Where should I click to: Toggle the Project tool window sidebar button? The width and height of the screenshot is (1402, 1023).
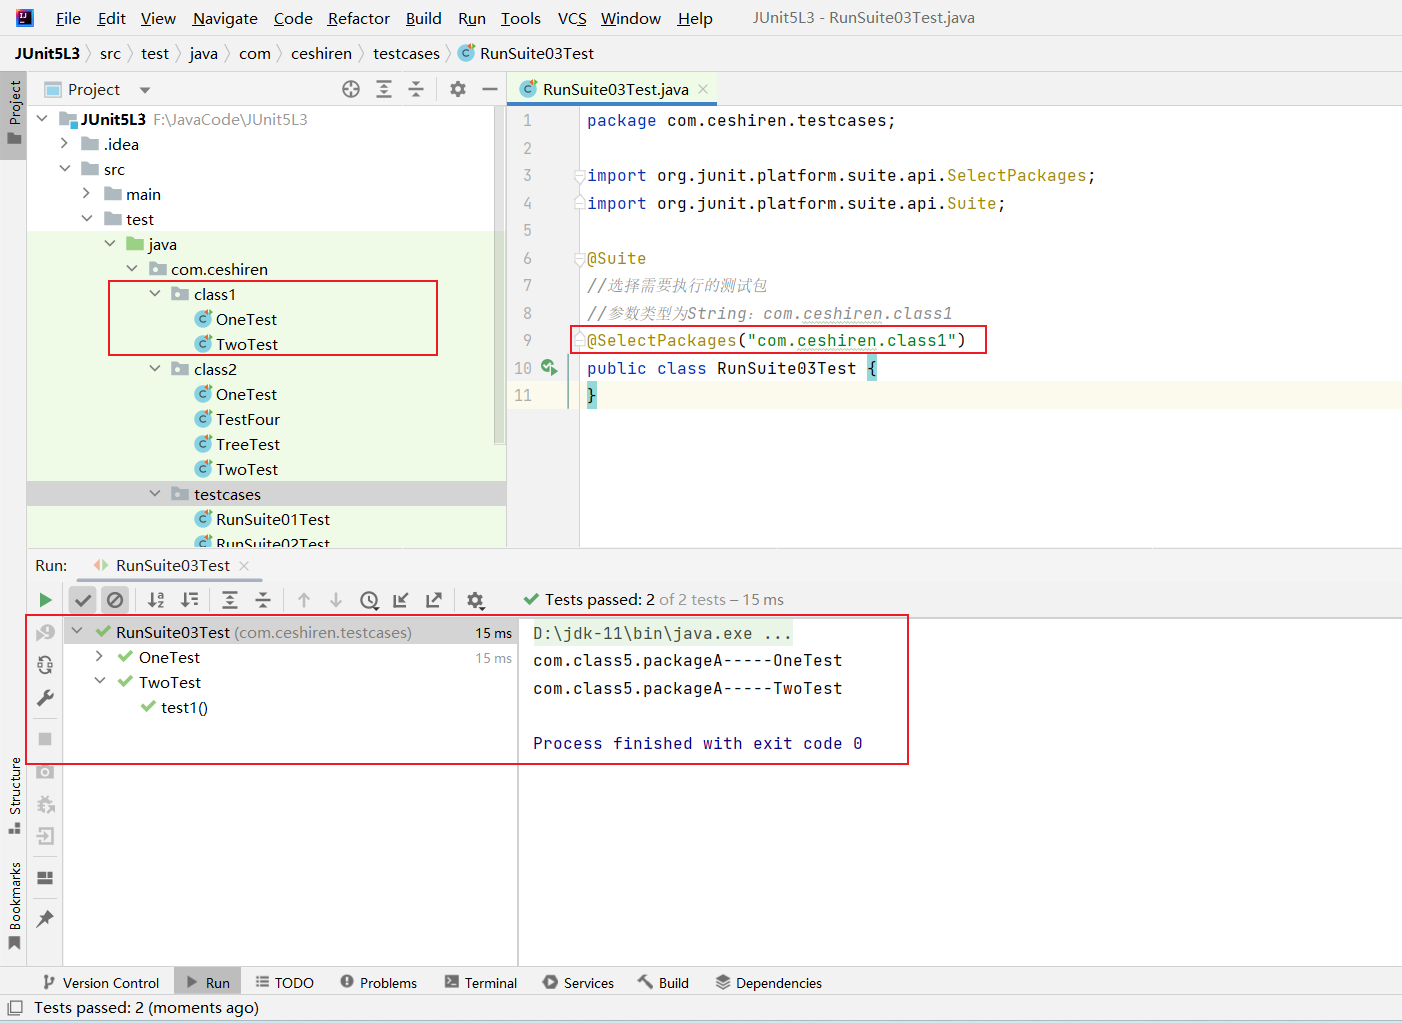(x=14, y=110)
